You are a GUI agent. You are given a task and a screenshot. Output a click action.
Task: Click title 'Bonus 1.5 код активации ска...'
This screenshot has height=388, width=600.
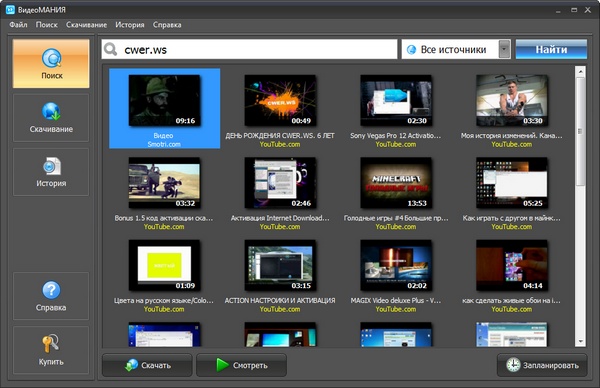pos(164,218)
